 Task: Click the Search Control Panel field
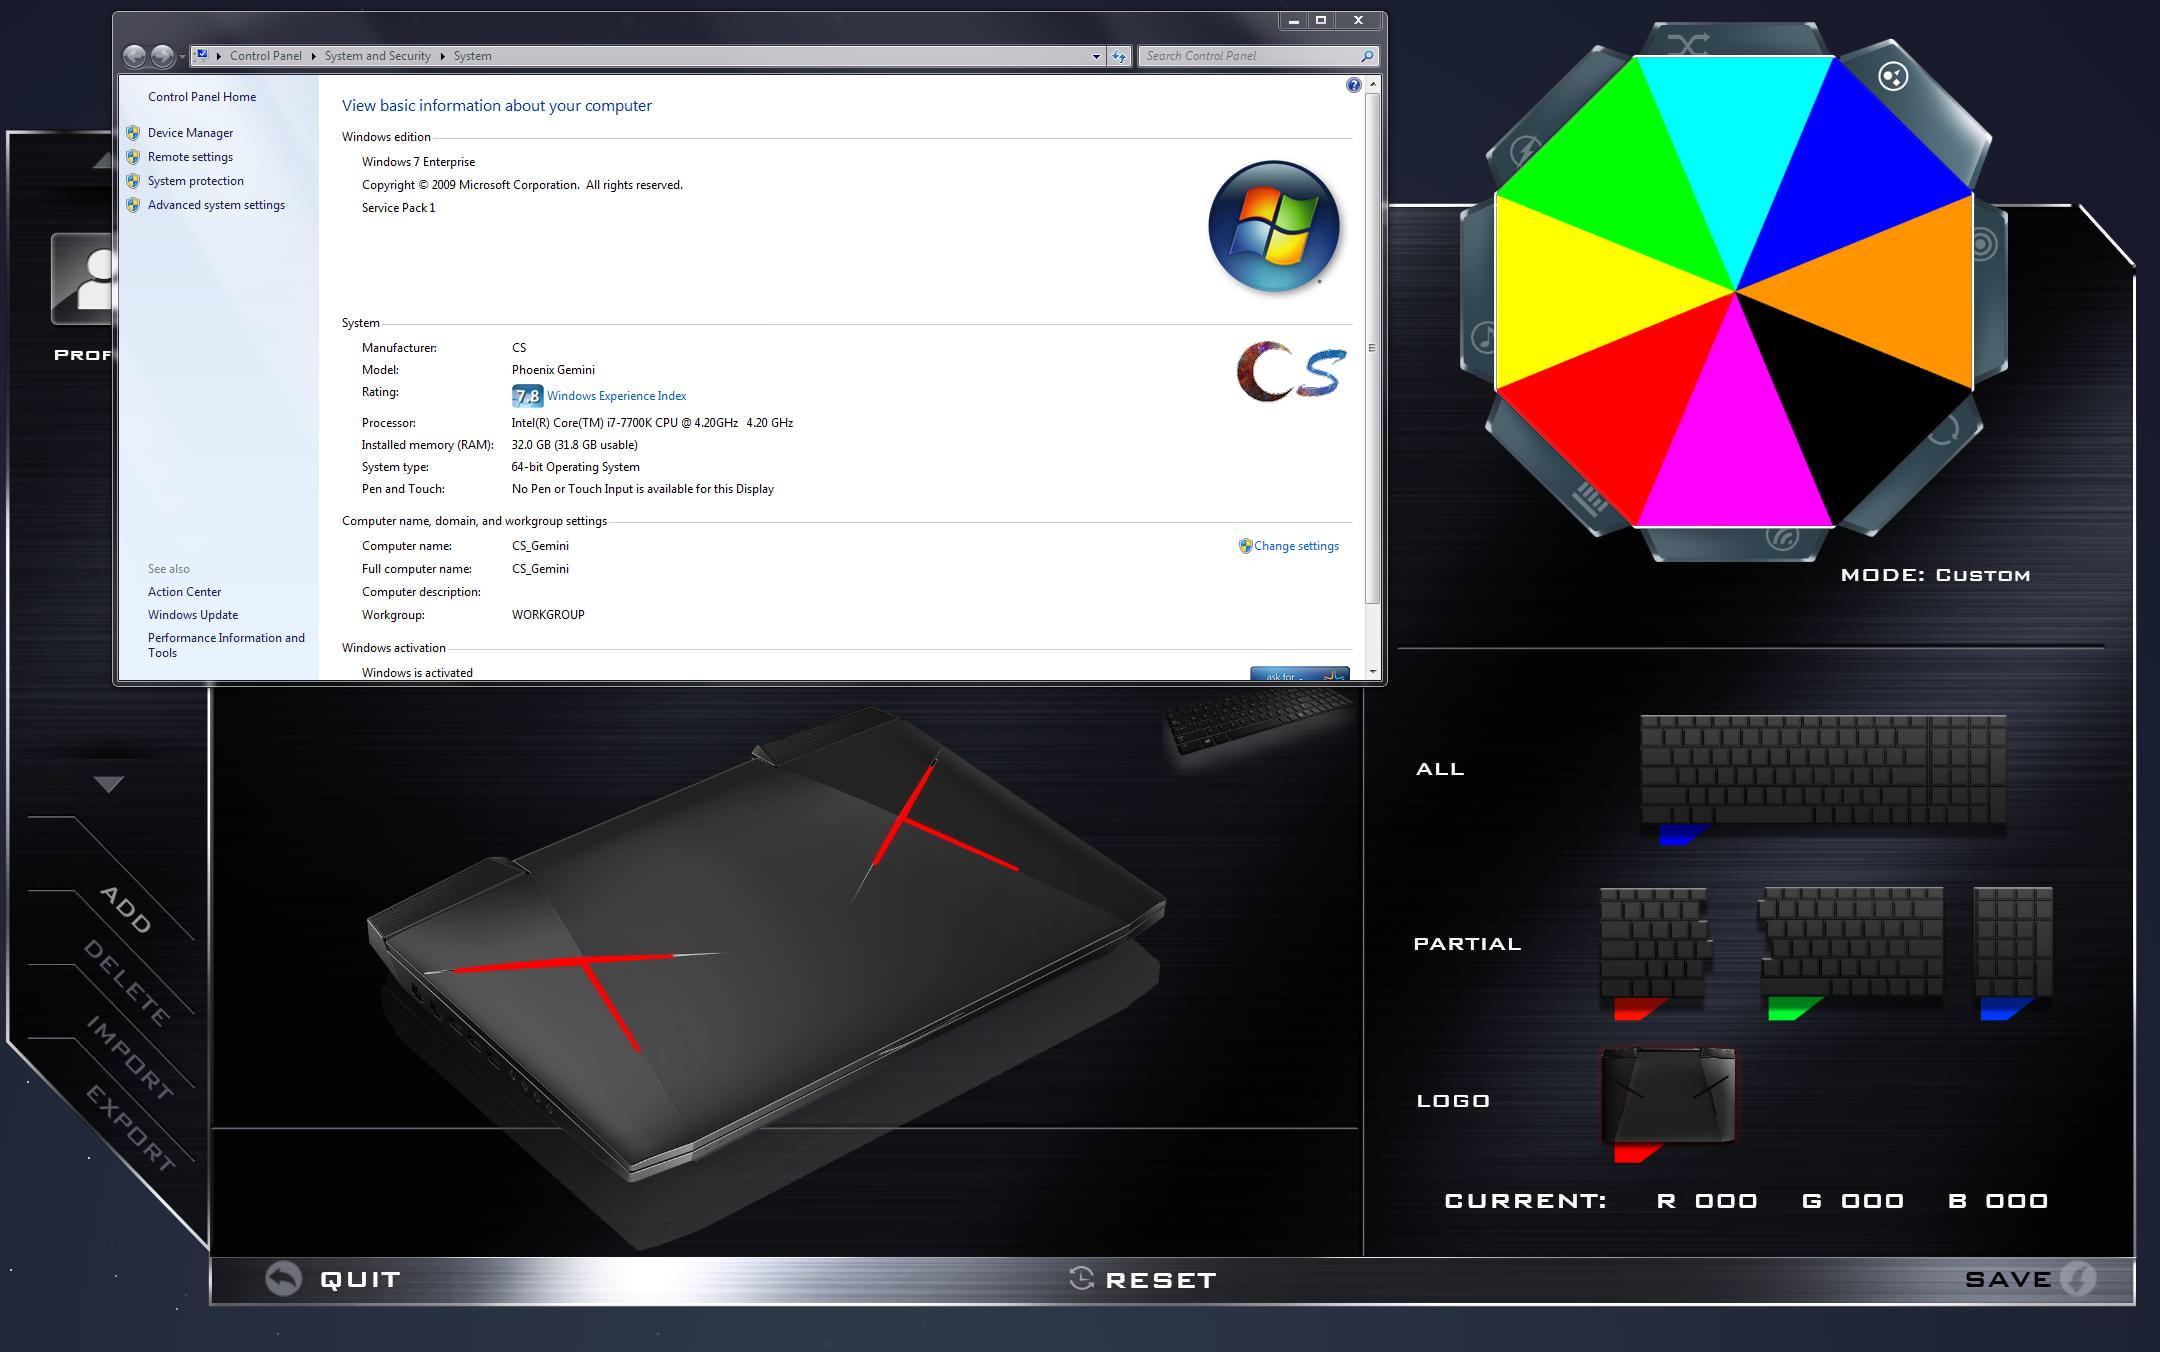coord(1250,56)
